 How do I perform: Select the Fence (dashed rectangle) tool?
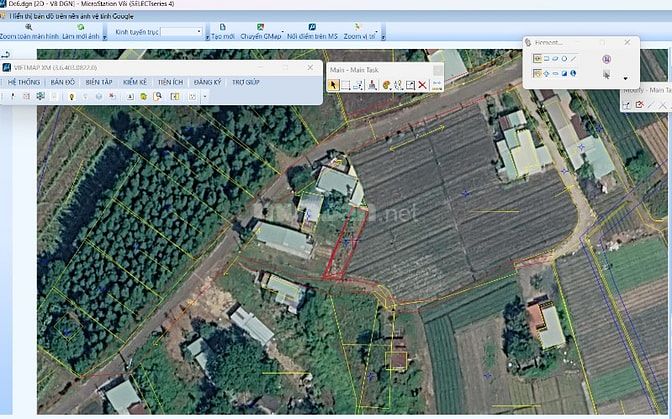click(345, 85)
